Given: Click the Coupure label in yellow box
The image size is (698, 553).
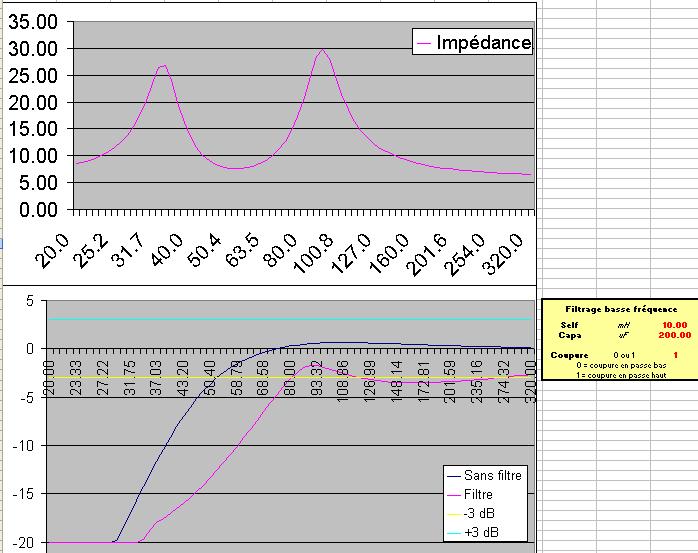Looking at the screenshot, I should (569, 355).
